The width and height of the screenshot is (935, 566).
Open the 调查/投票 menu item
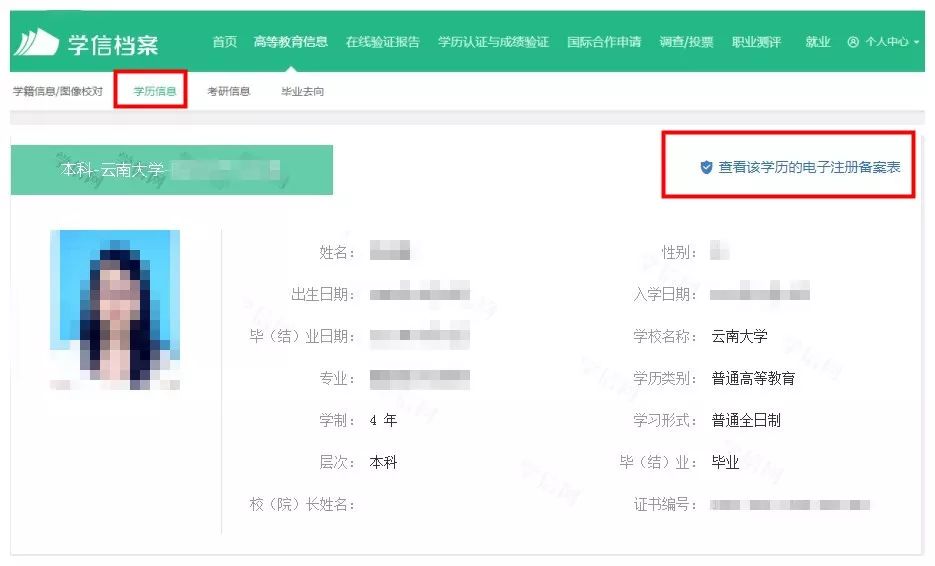click(x=686, y=42)
